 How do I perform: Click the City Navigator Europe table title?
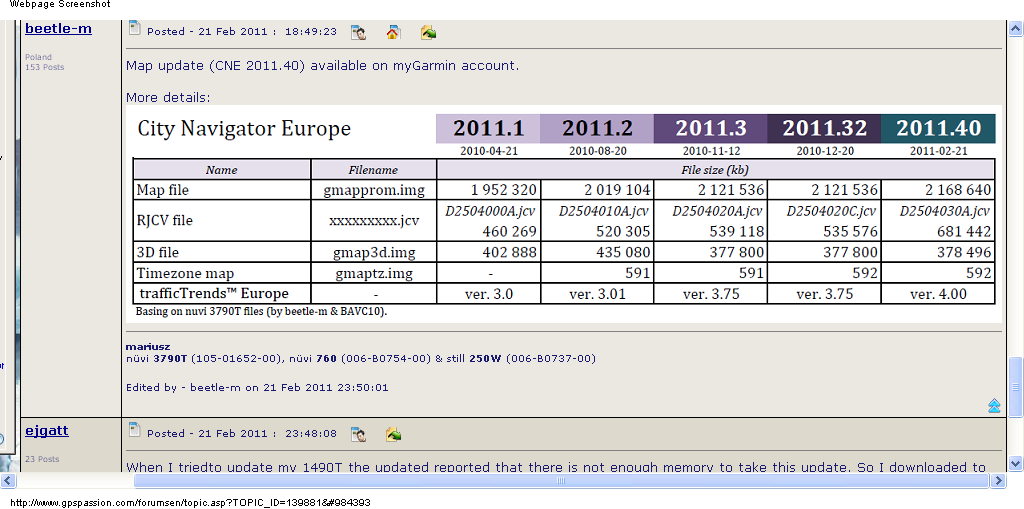[x=244, y=129]
